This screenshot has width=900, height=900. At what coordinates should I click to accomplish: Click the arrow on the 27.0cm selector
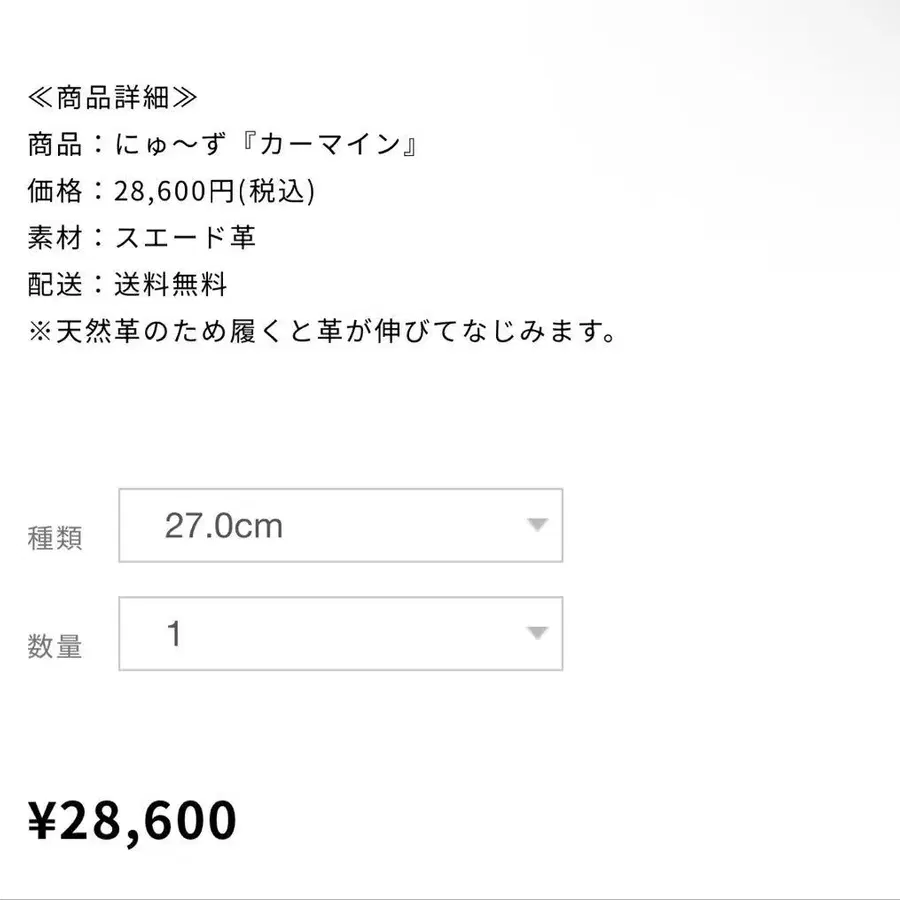pos(538,525)
